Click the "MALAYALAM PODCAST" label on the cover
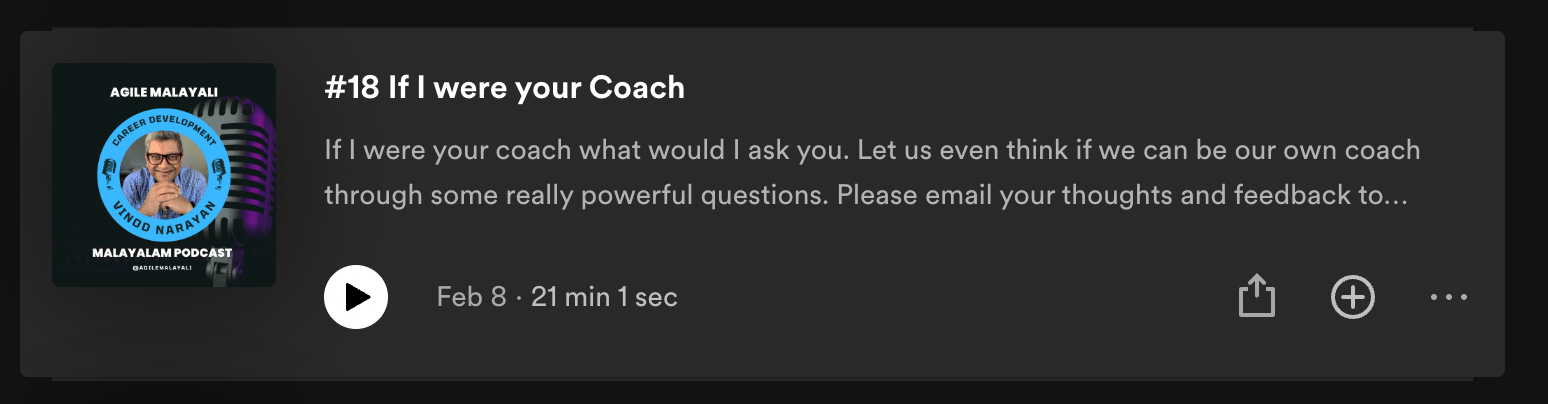Screen dimensions: 1548x404 pos(162,253)
